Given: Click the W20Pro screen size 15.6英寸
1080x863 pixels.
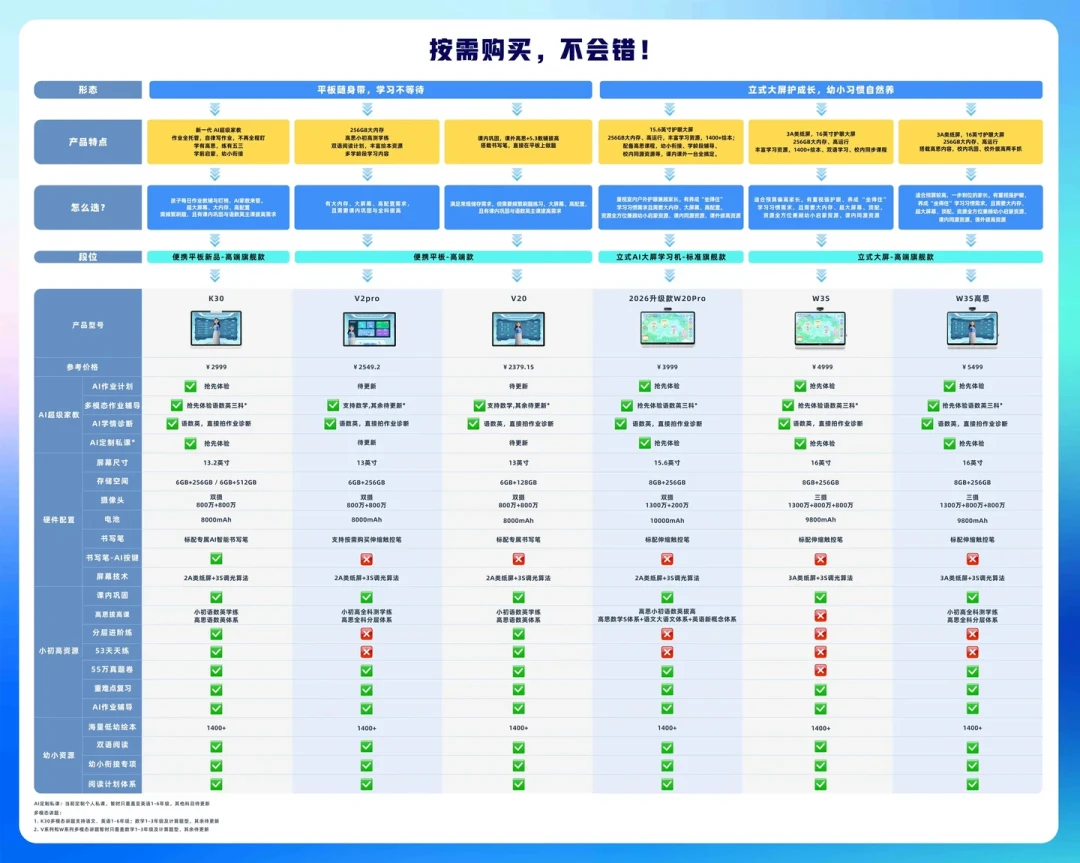Looking at the screenshot, I should 667,463.
